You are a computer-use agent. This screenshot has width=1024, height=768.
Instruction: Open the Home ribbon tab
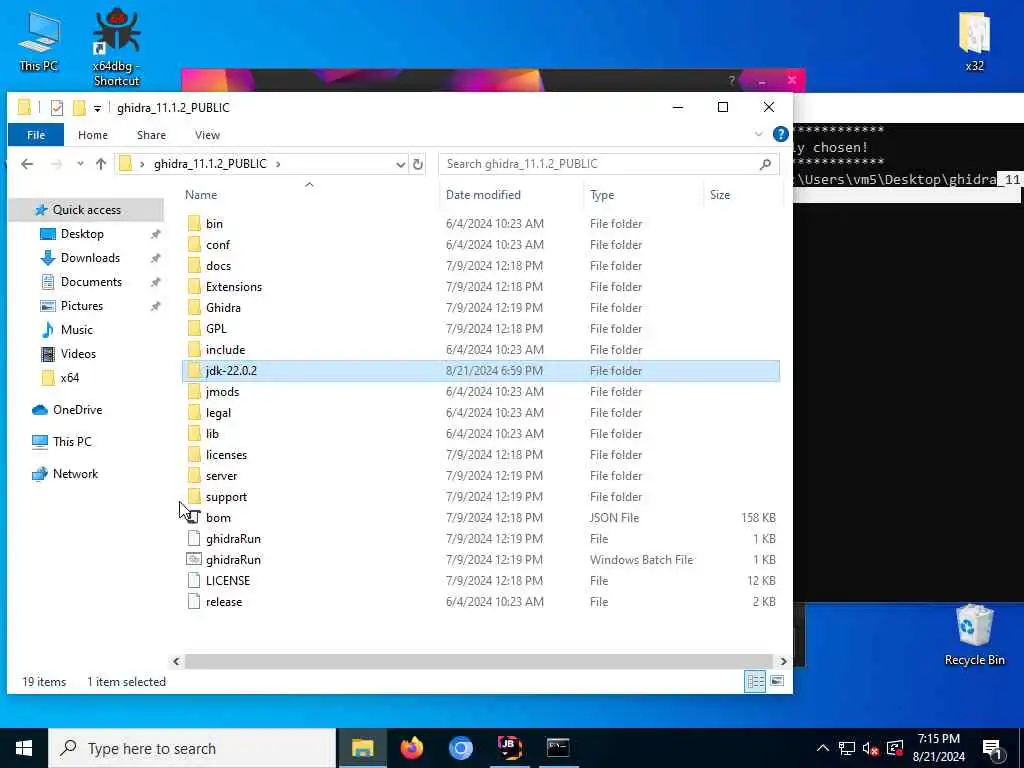coord(93,135)
